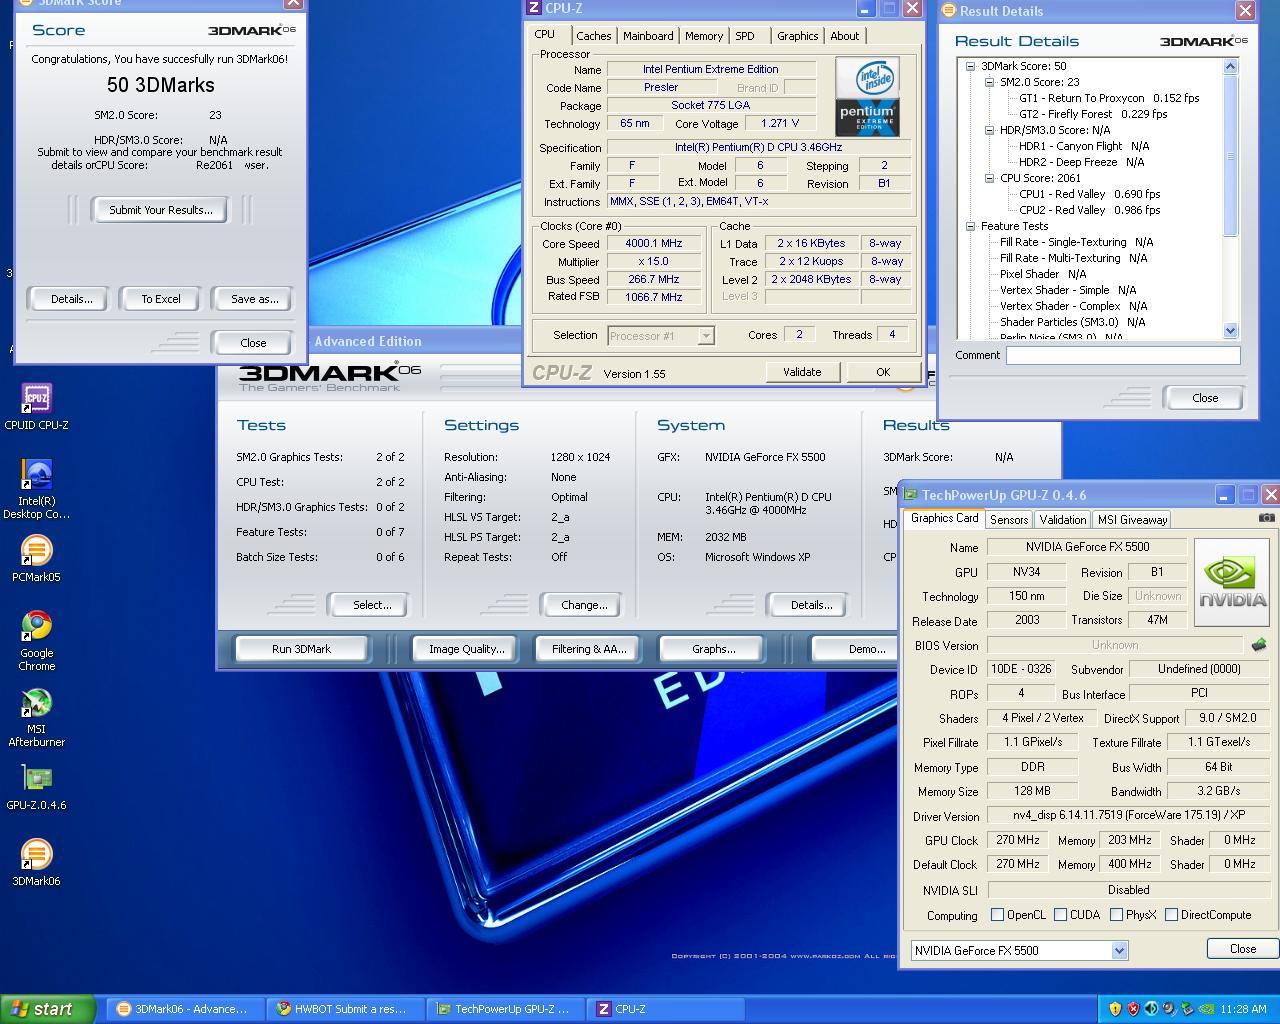
Task: Switch to the Sensors tab in GPU-Z
Action: click(1009, 520)
